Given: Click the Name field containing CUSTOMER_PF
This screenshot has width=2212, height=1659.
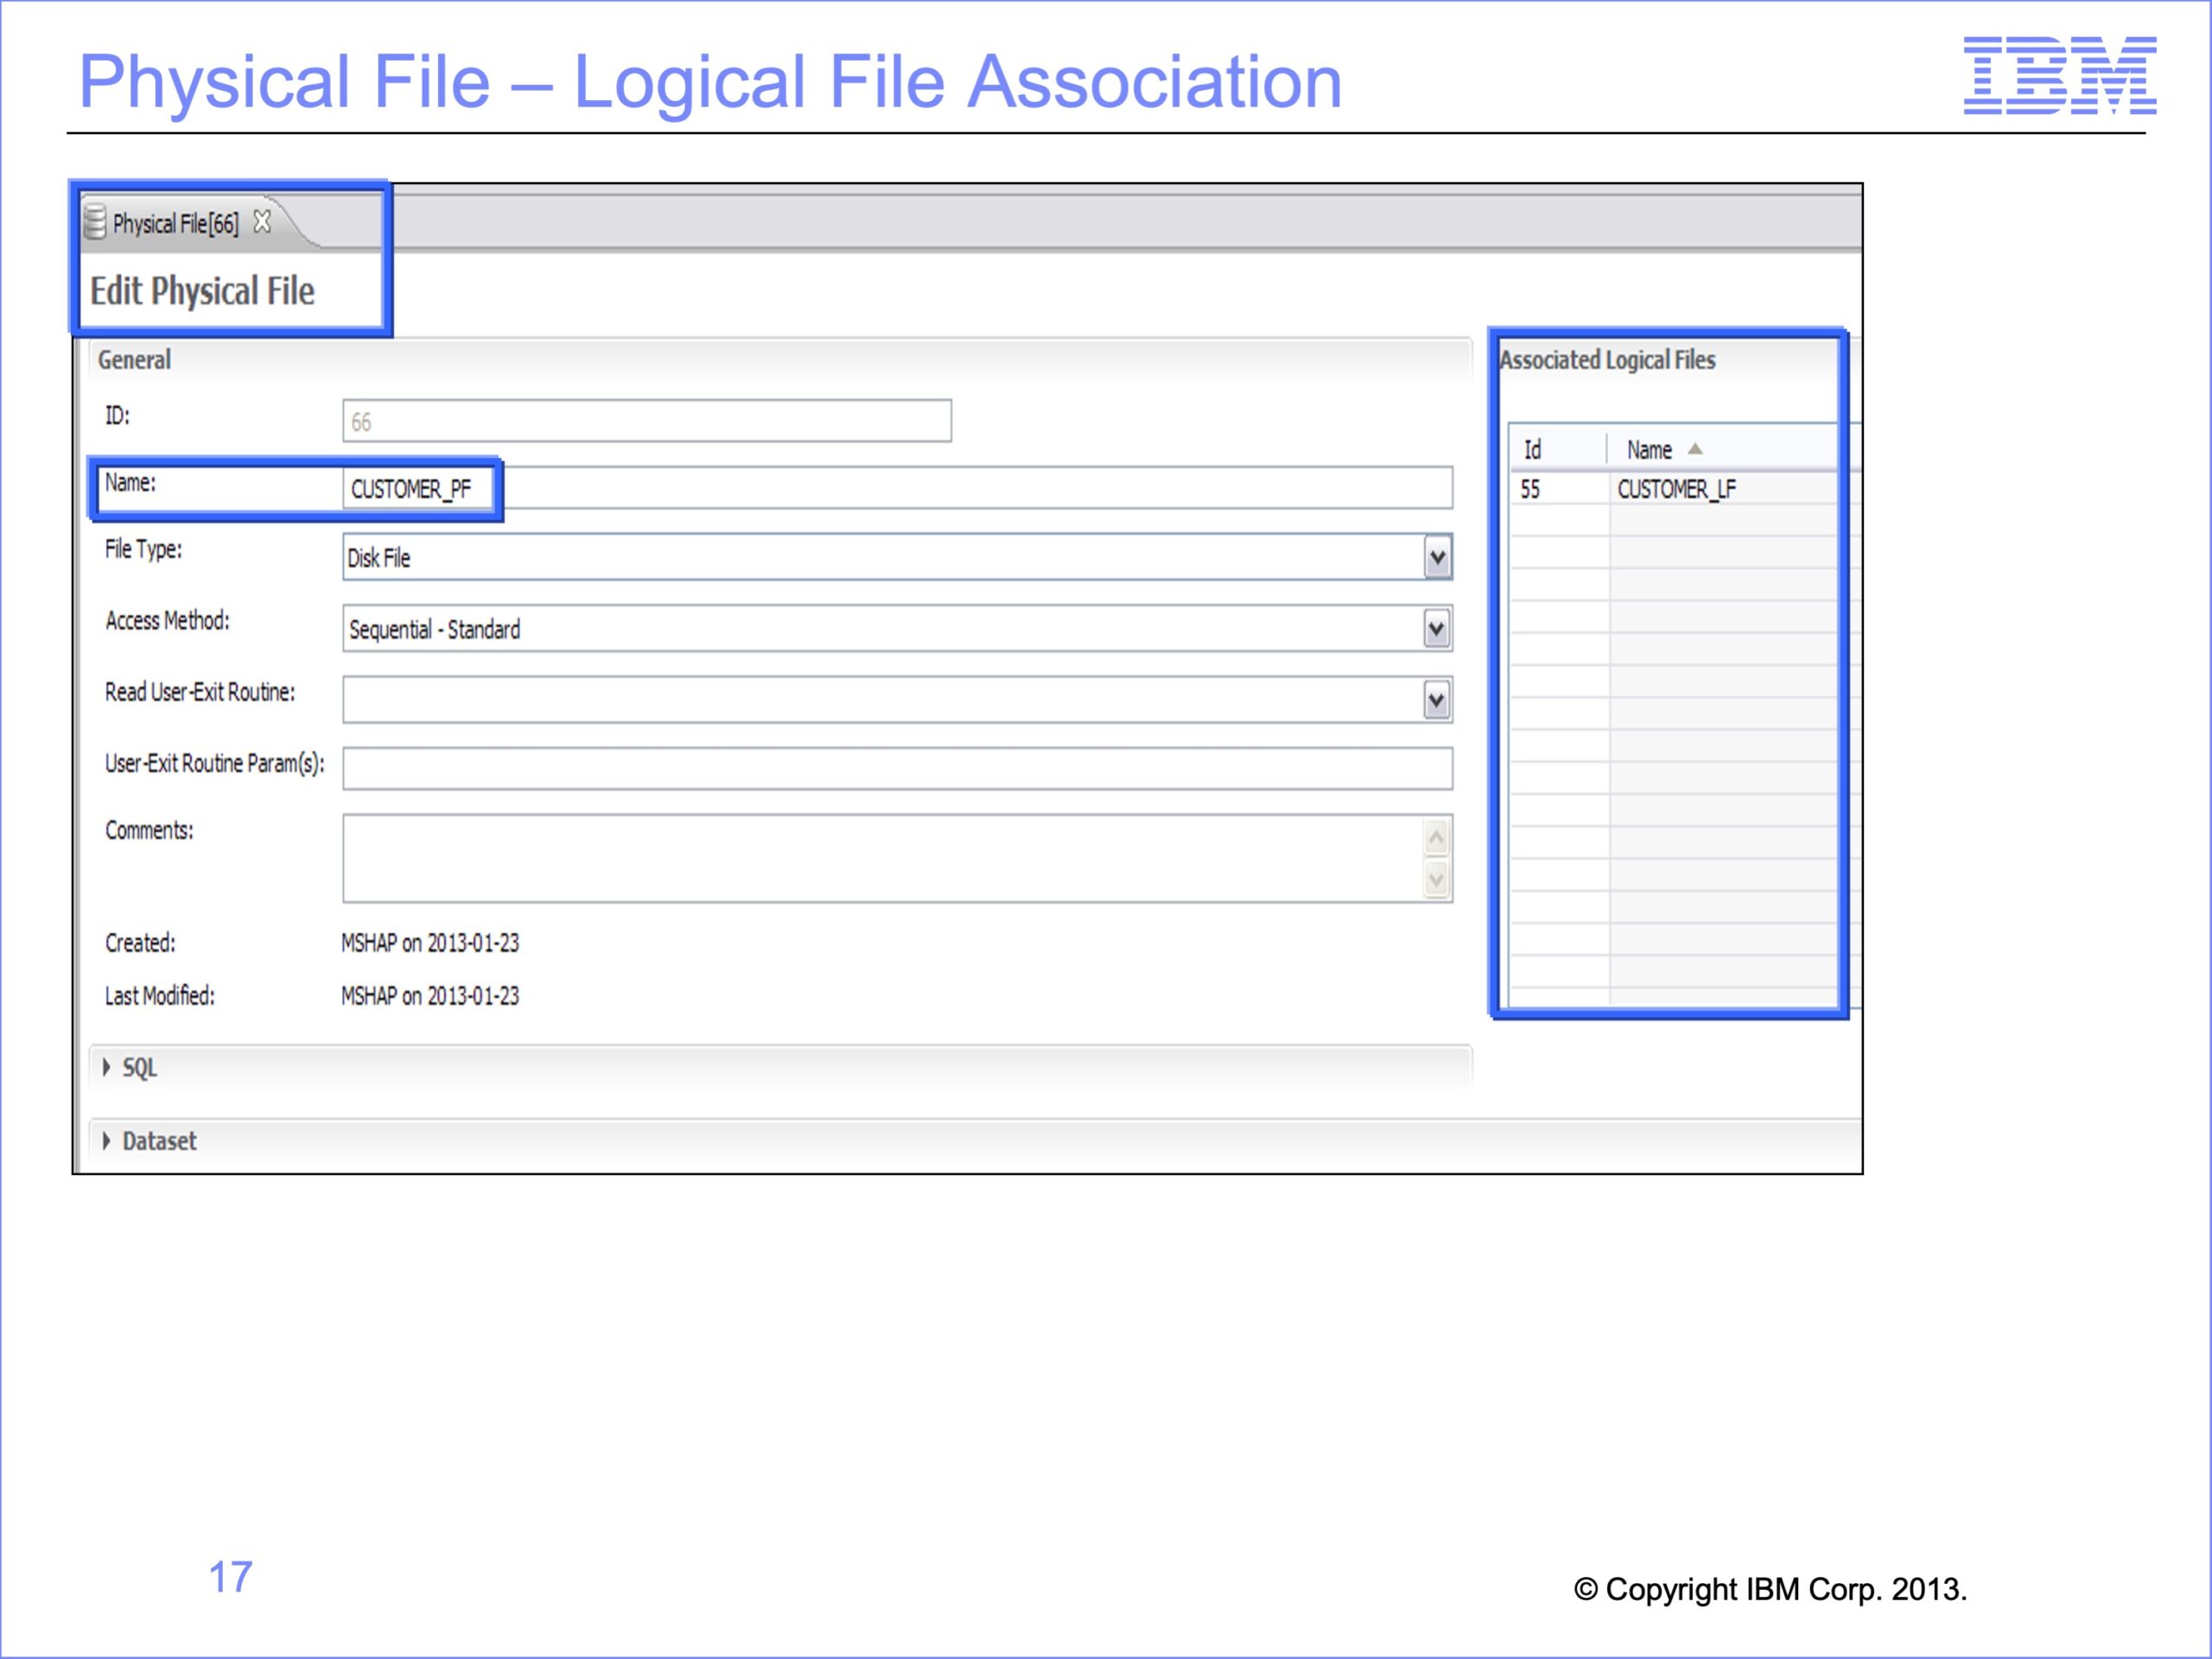Looking at the screenshot, I should click(897, 489).
